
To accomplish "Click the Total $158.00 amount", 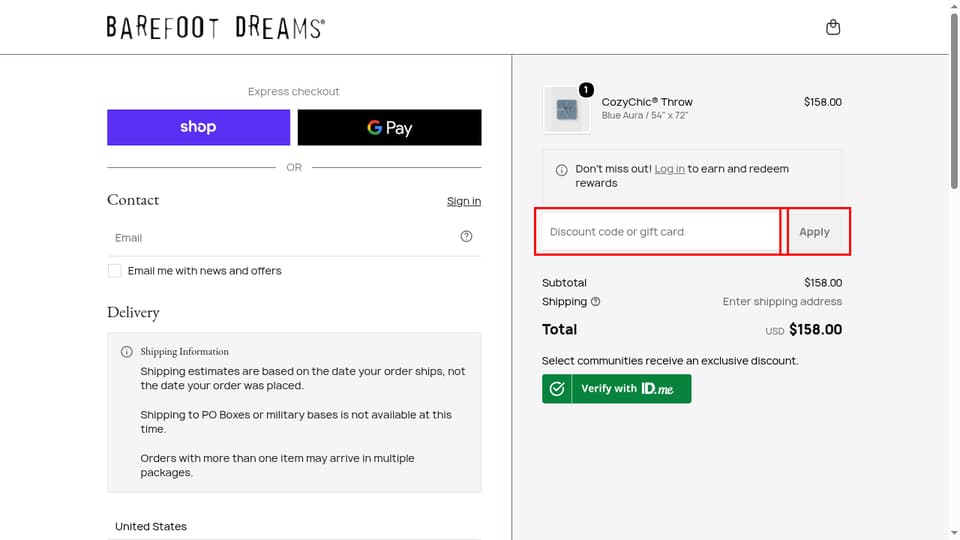I will pos(815,329).
